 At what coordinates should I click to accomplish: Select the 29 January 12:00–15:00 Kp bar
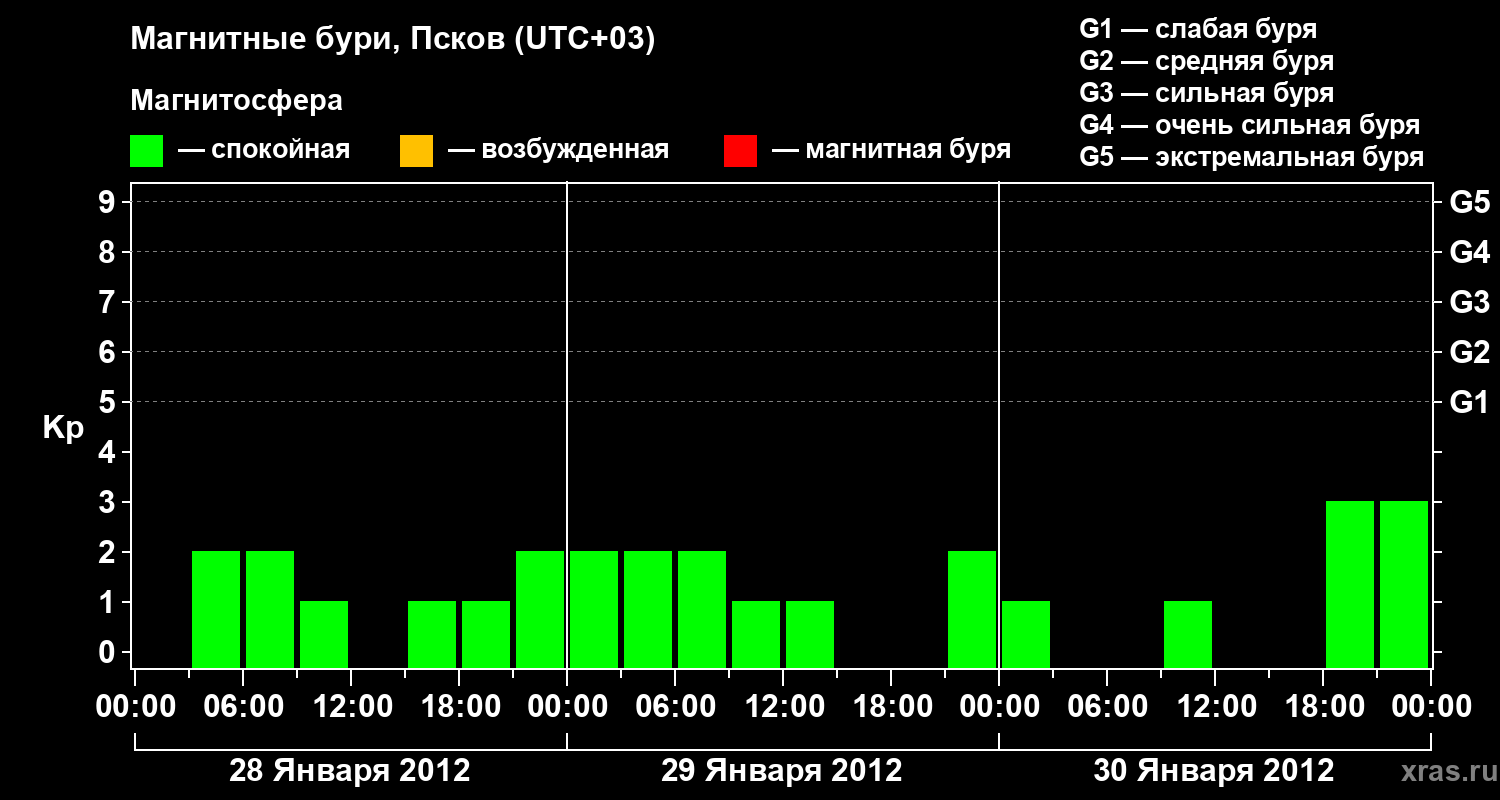pos(810,634)
